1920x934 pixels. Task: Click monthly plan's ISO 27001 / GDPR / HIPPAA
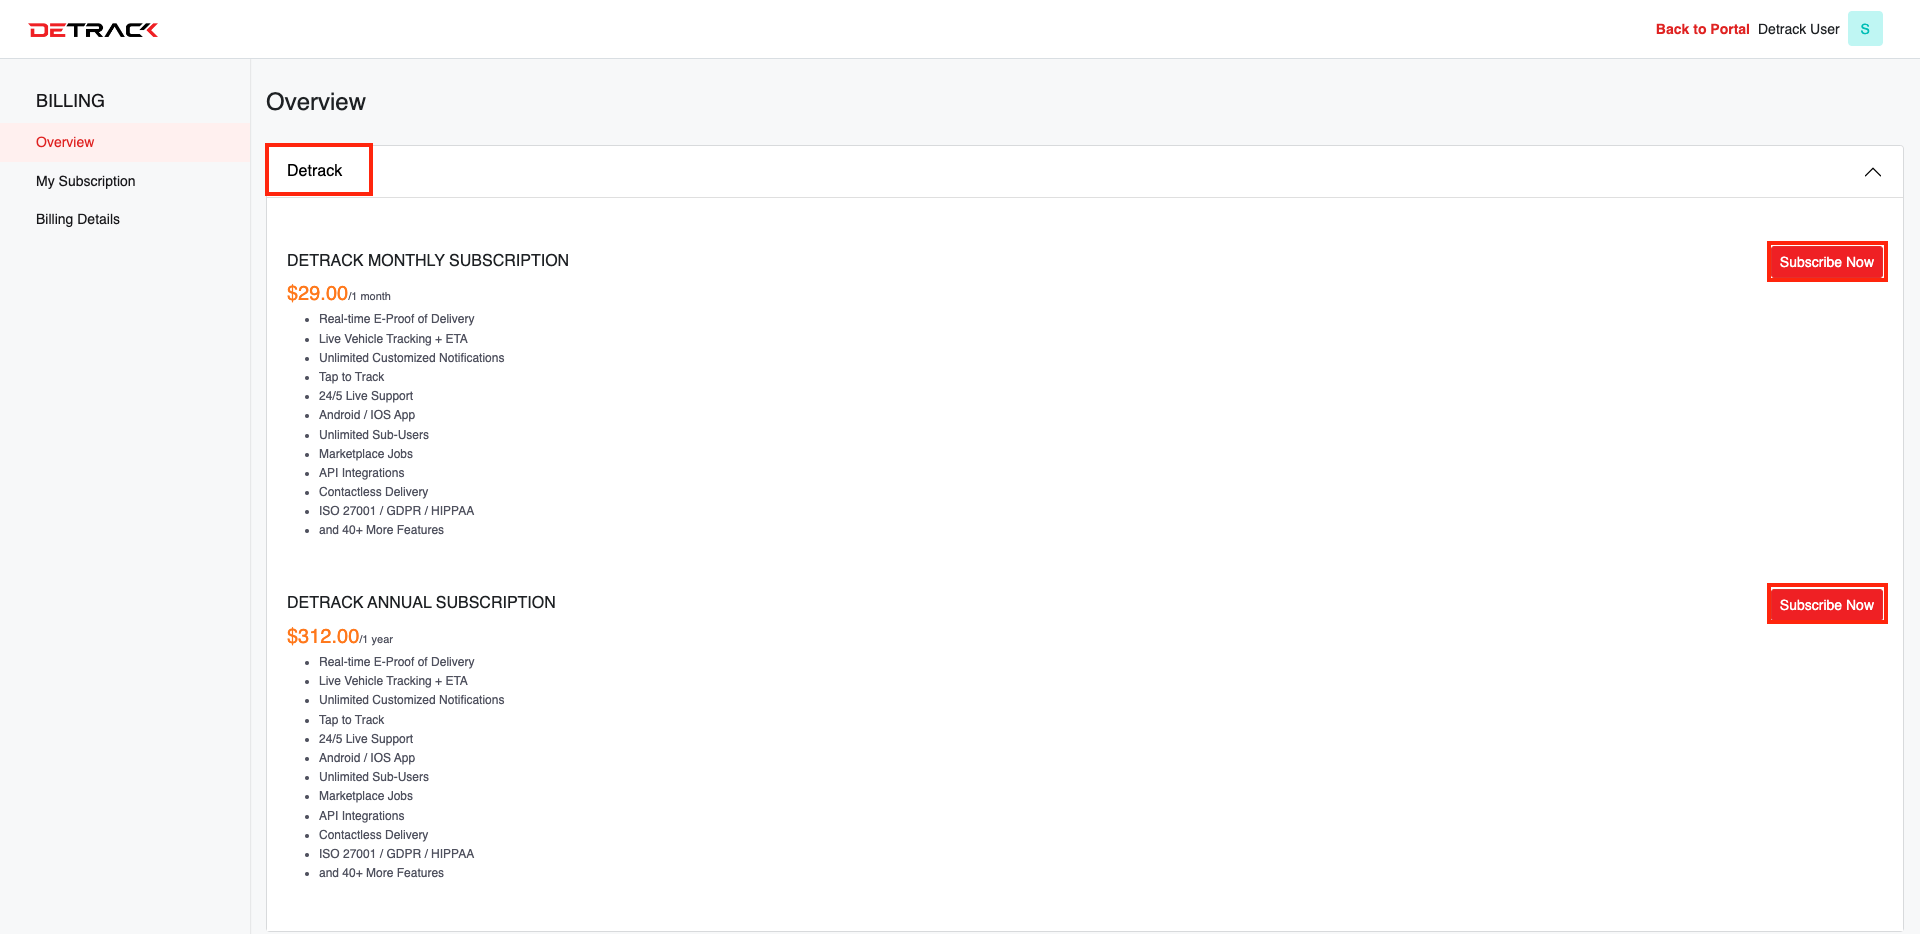[x=396, y=511]
